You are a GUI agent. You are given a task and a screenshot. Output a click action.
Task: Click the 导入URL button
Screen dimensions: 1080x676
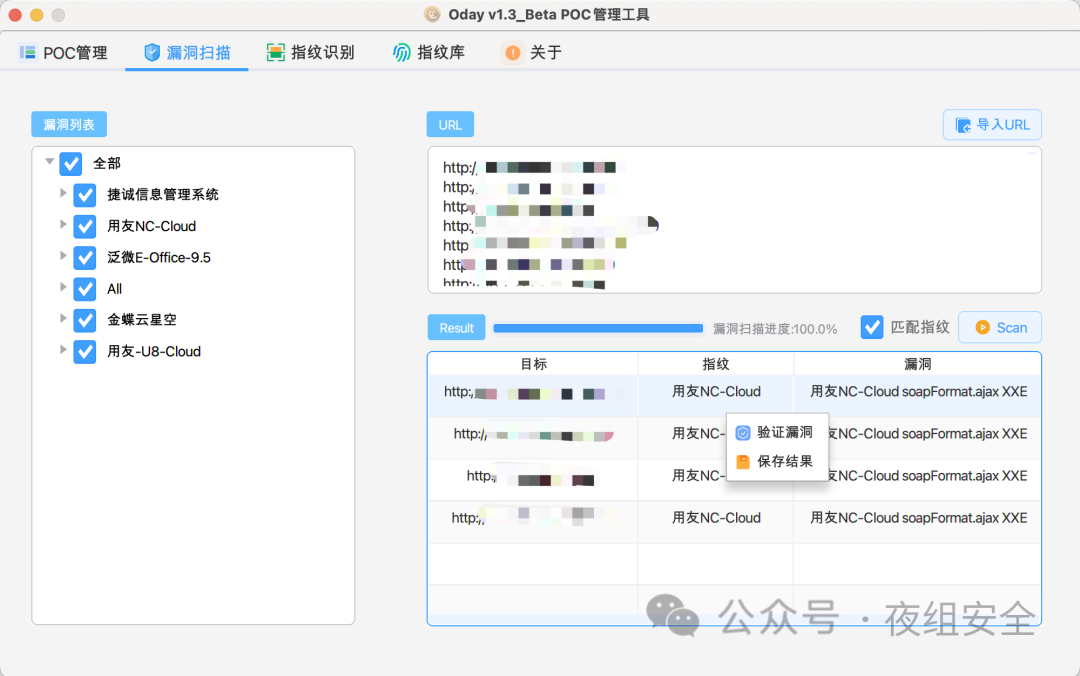click(993, 125)
